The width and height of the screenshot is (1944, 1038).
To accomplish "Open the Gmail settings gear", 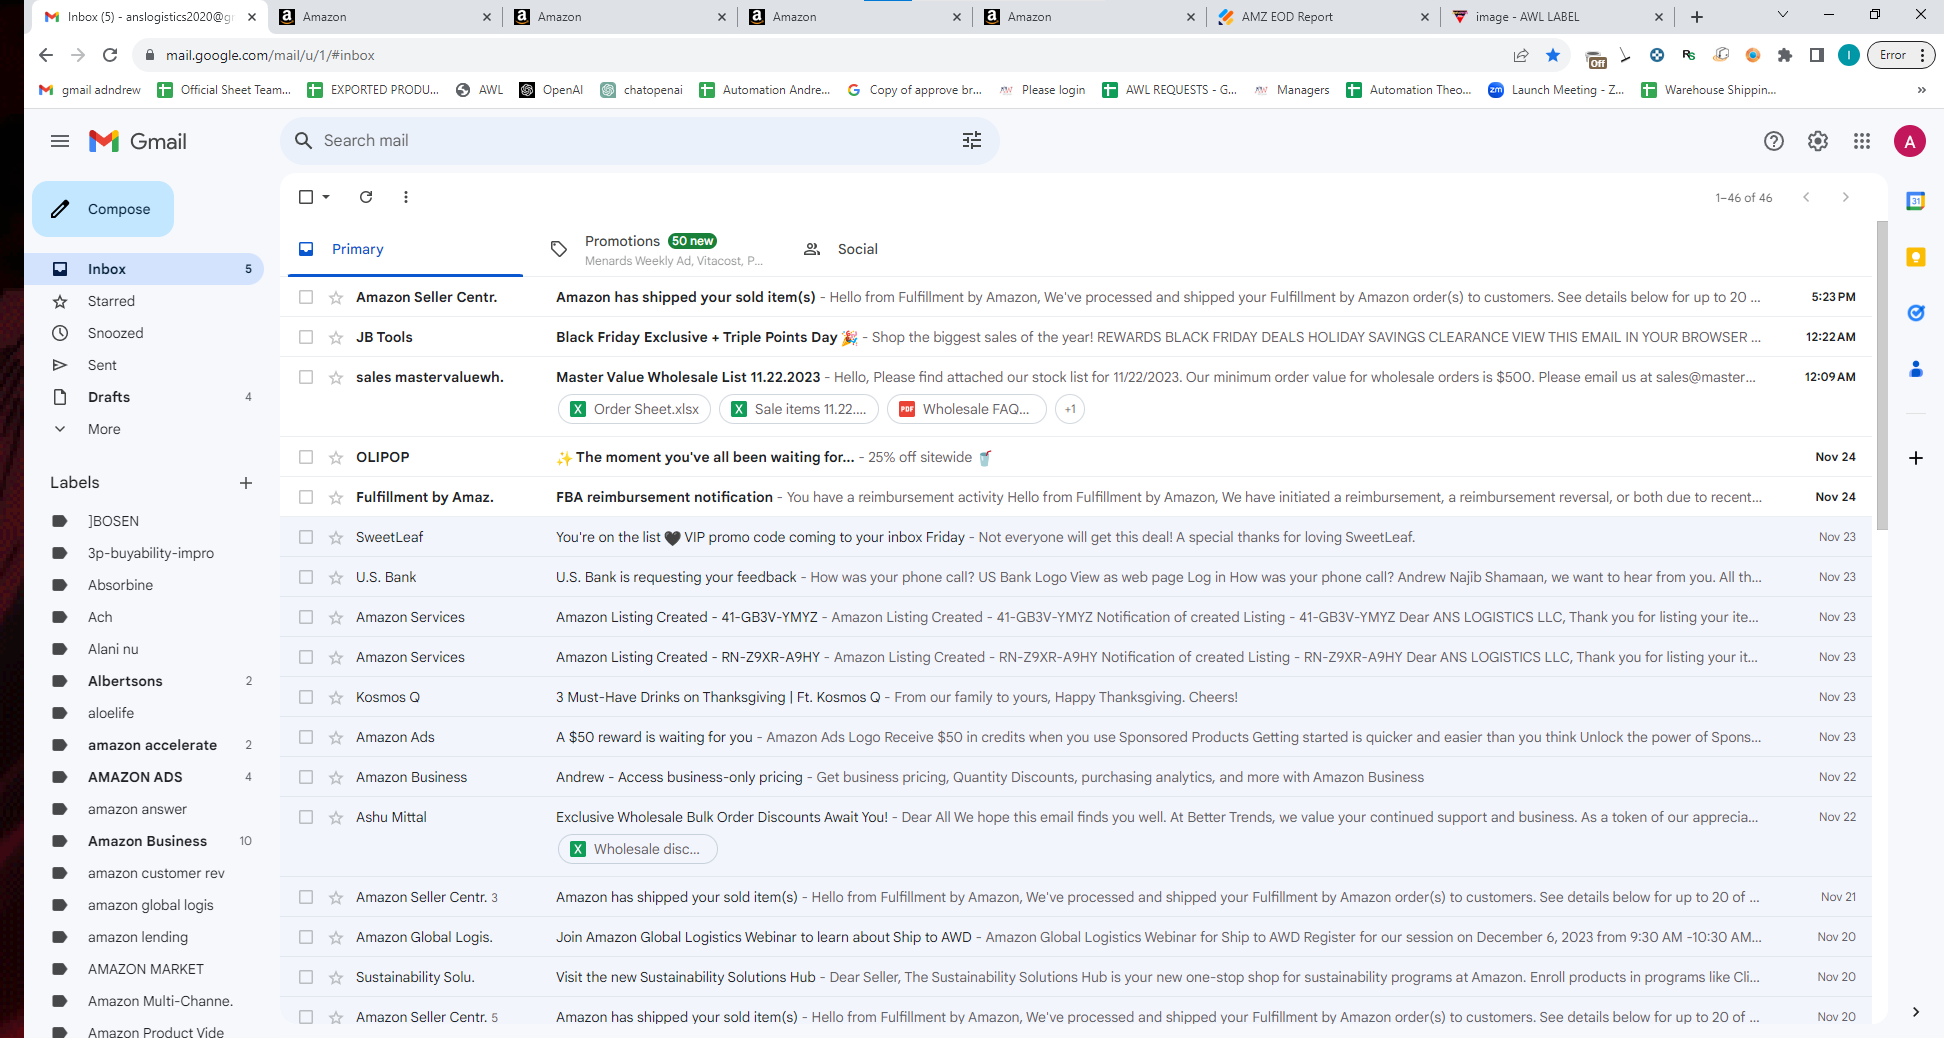I will pos(1818,142).
